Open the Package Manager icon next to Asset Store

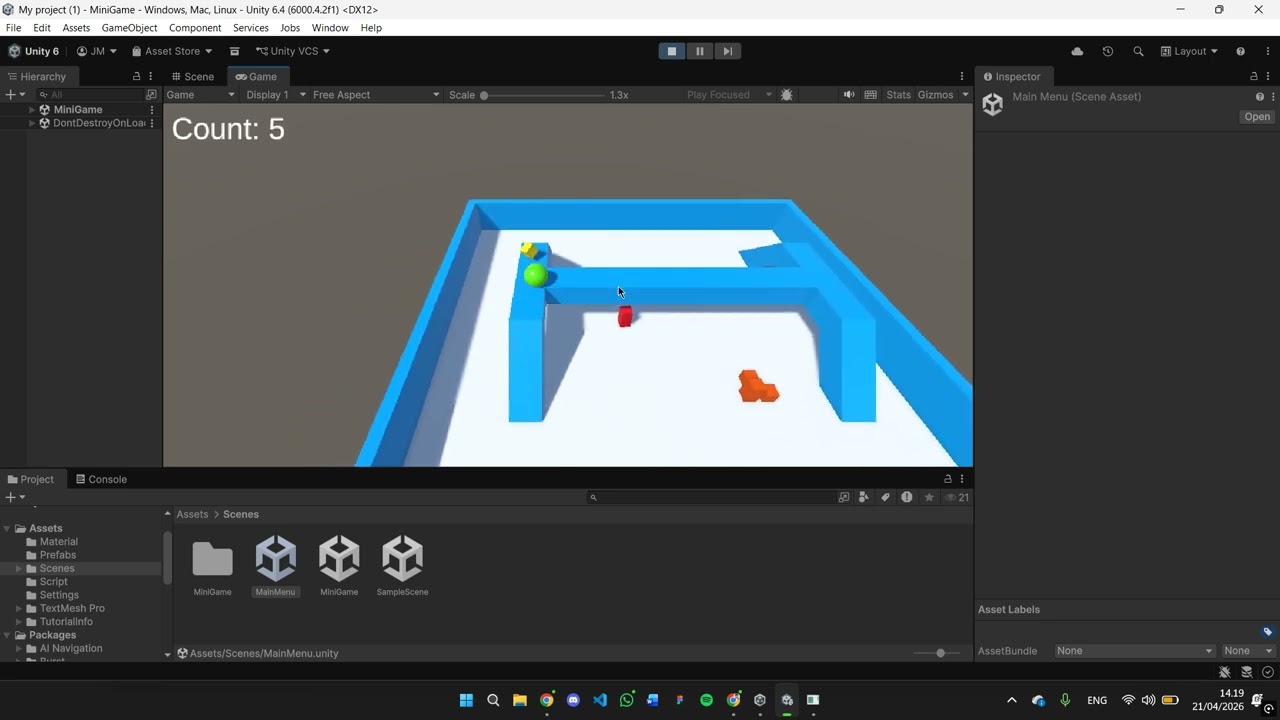[235, 51]
